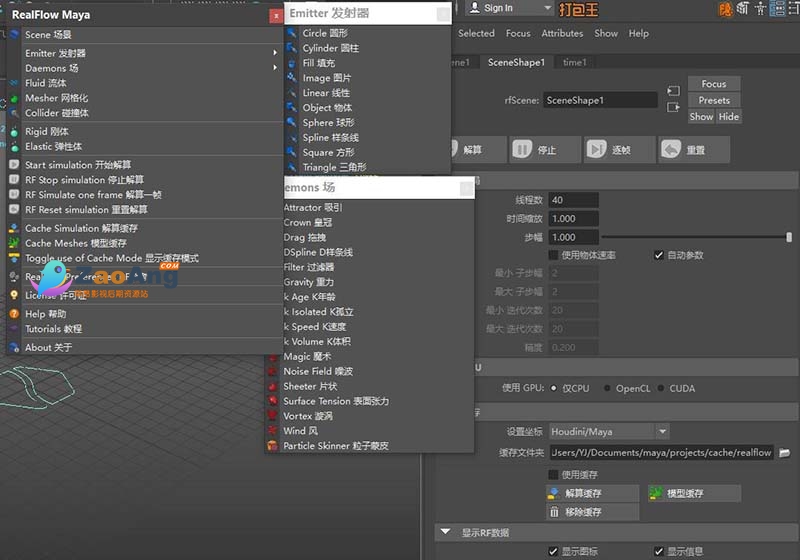800x560 pixels.
Task: Select the 仅CPU radio button
Action: (x=554, y=389)
